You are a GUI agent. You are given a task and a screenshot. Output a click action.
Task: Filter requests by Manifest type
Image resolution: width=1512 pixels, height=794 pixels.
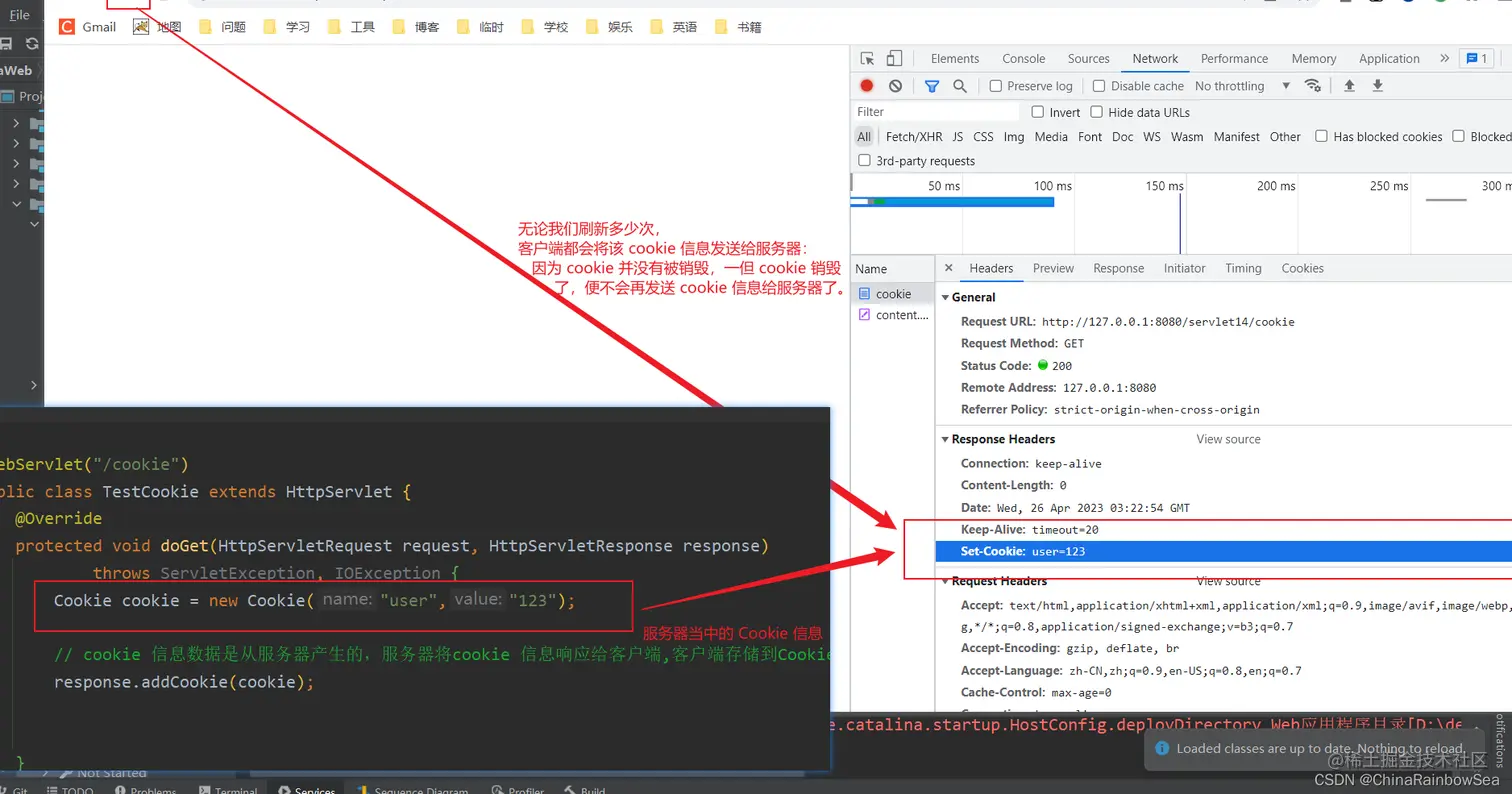[x=1237, y=137]
